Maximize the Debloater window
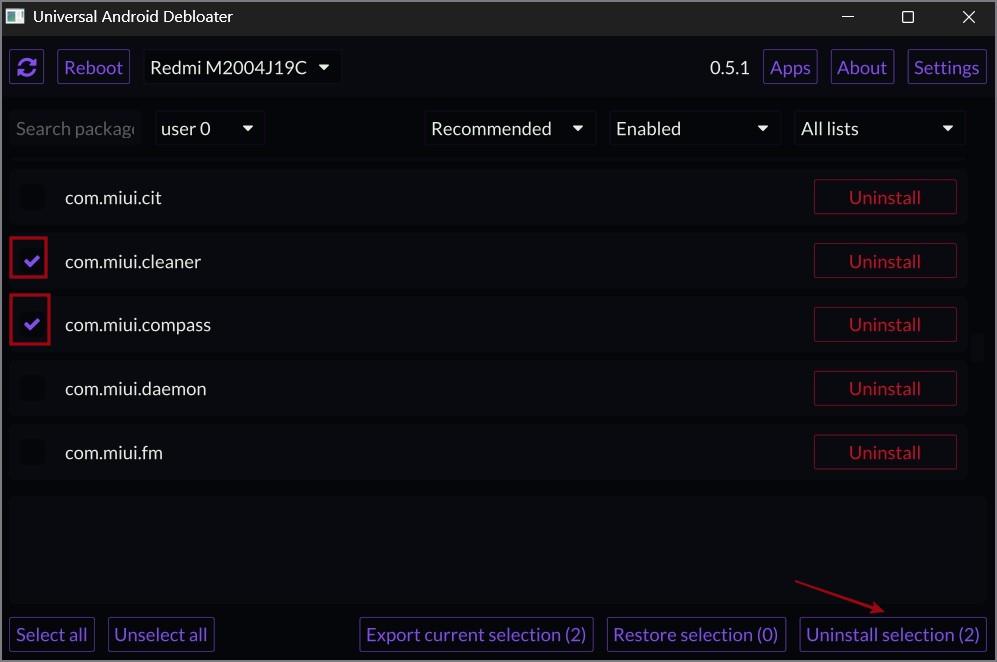 907,17
